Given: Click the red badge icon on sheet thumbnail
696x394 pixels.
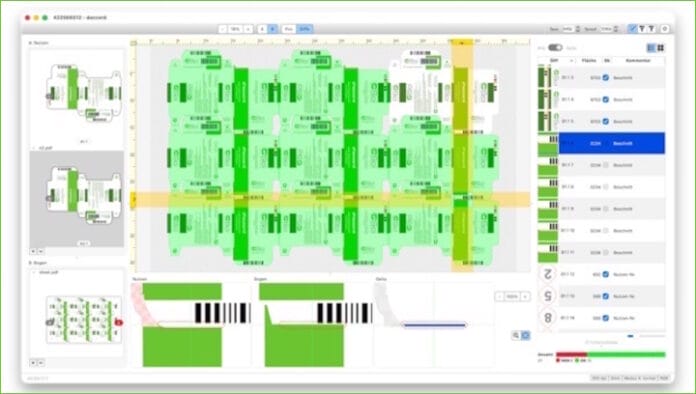Looking at the screenshot, I should coord(119,322).
